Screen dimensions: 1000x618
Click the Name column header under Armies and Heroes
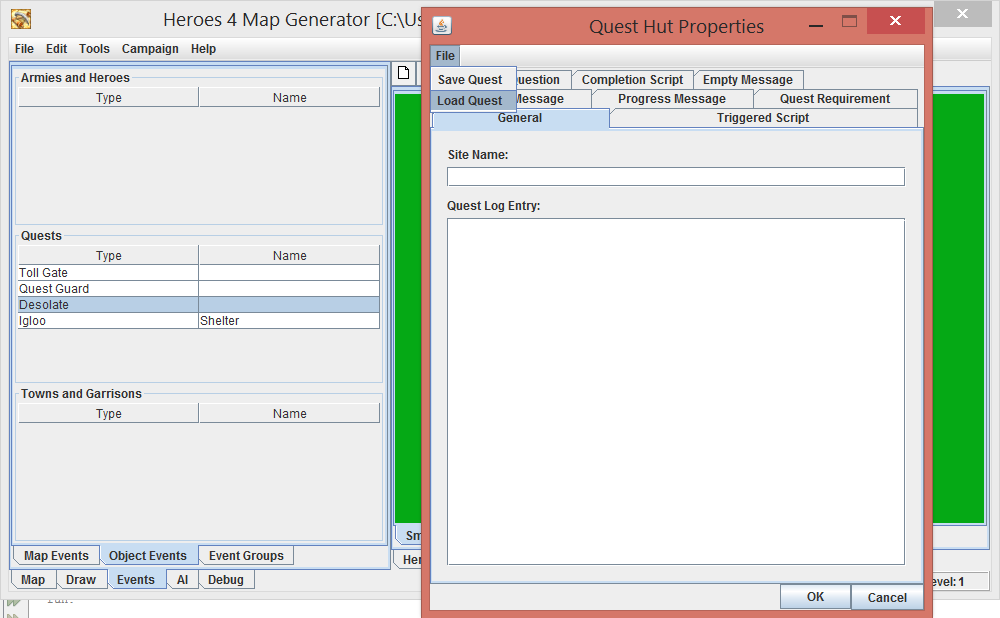pyautogui.click(x=290, y=98)
